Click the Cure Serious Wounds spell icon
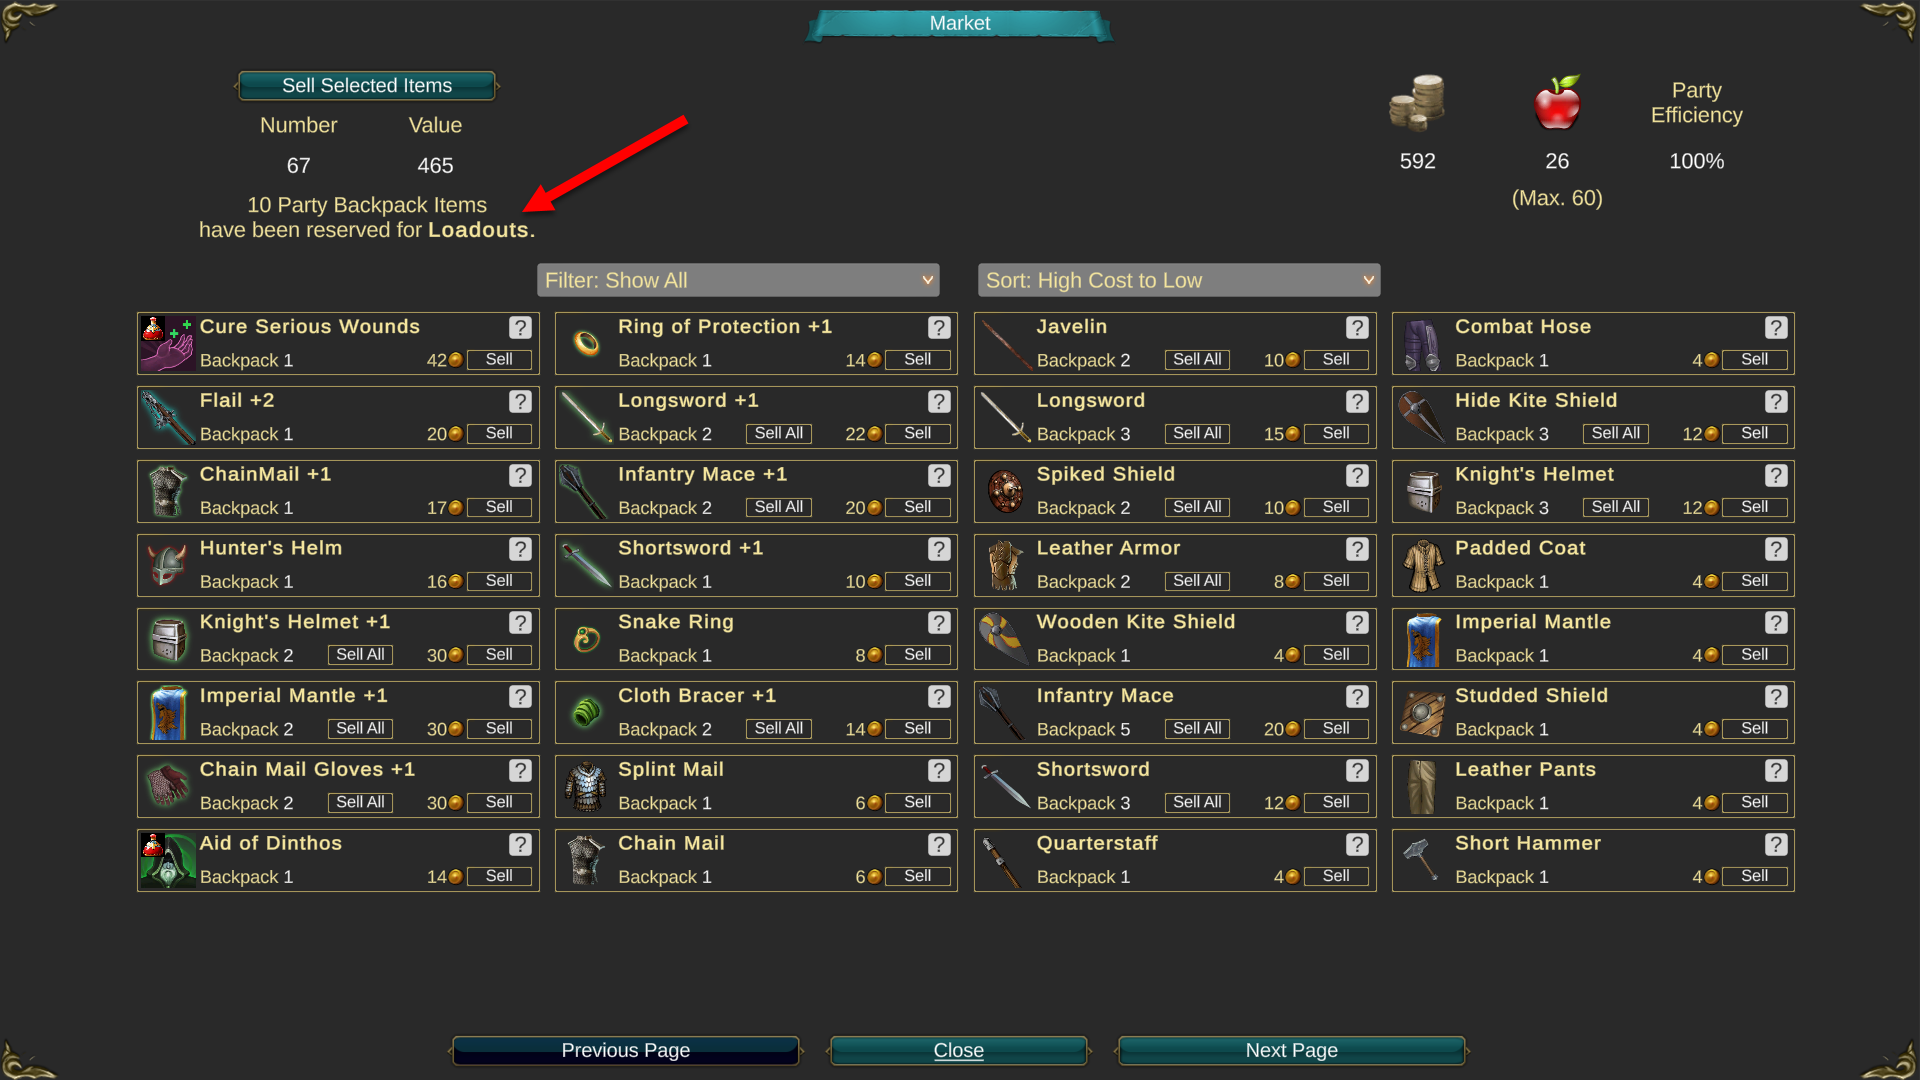 pyautogui.click(x=167, y=343)
